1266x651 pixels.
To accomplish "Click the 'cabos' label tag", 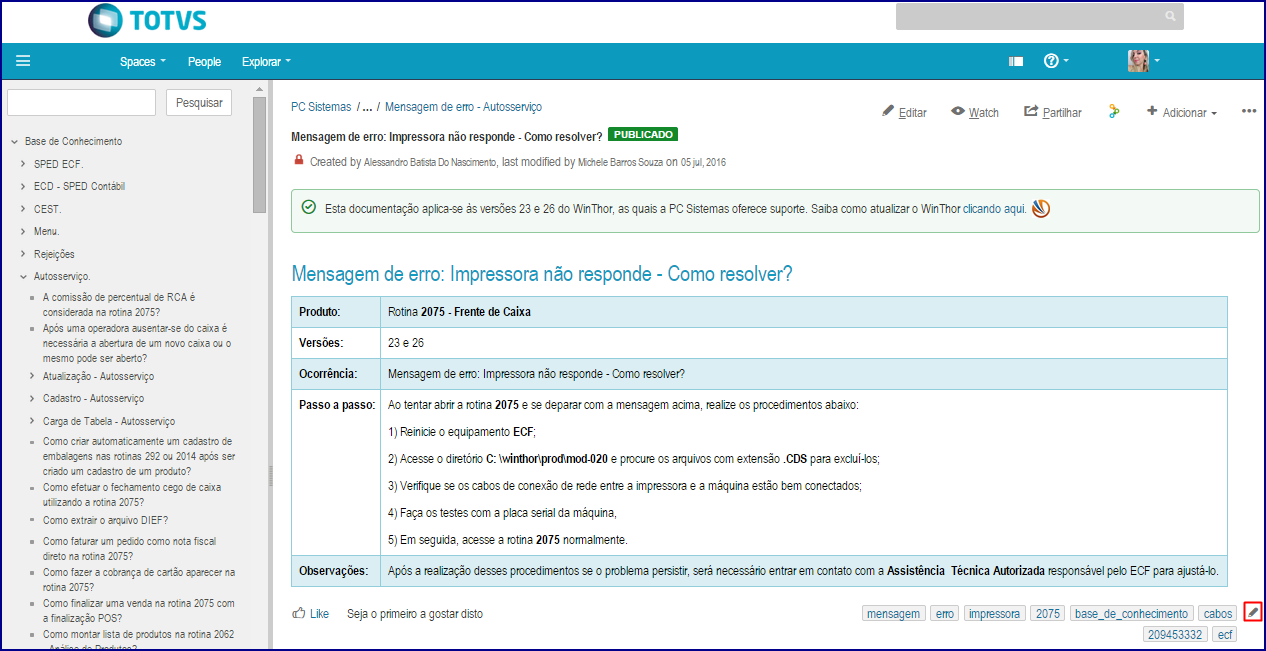I will pos(1218,614).
